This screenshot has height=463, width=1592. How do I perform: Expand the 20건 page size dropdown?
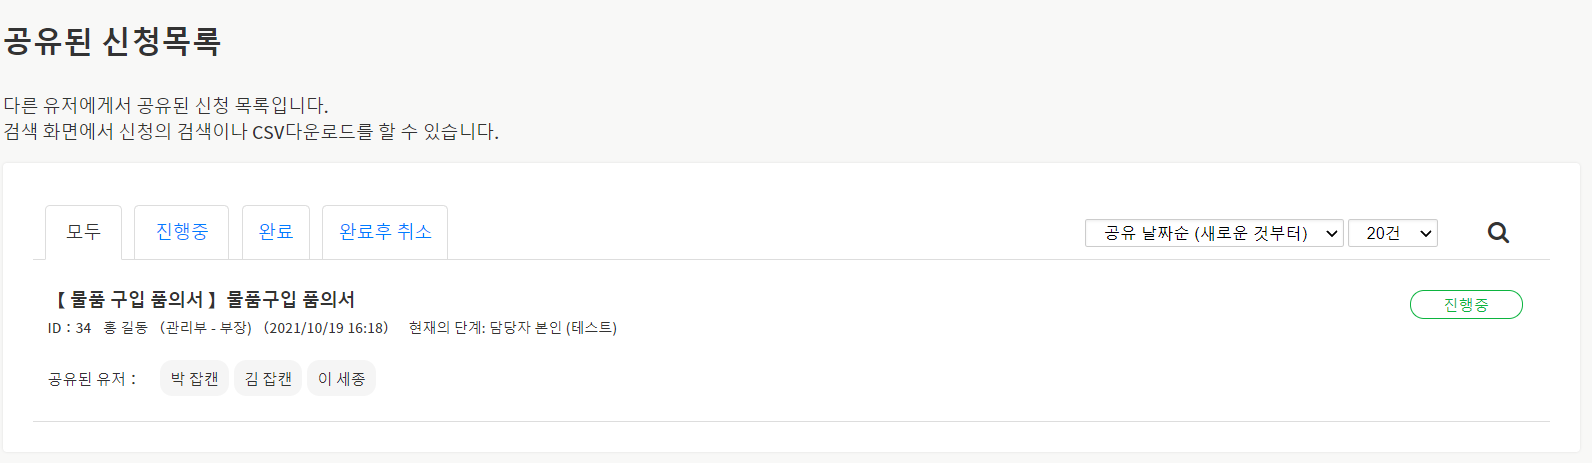click(x=1392, y=233)
